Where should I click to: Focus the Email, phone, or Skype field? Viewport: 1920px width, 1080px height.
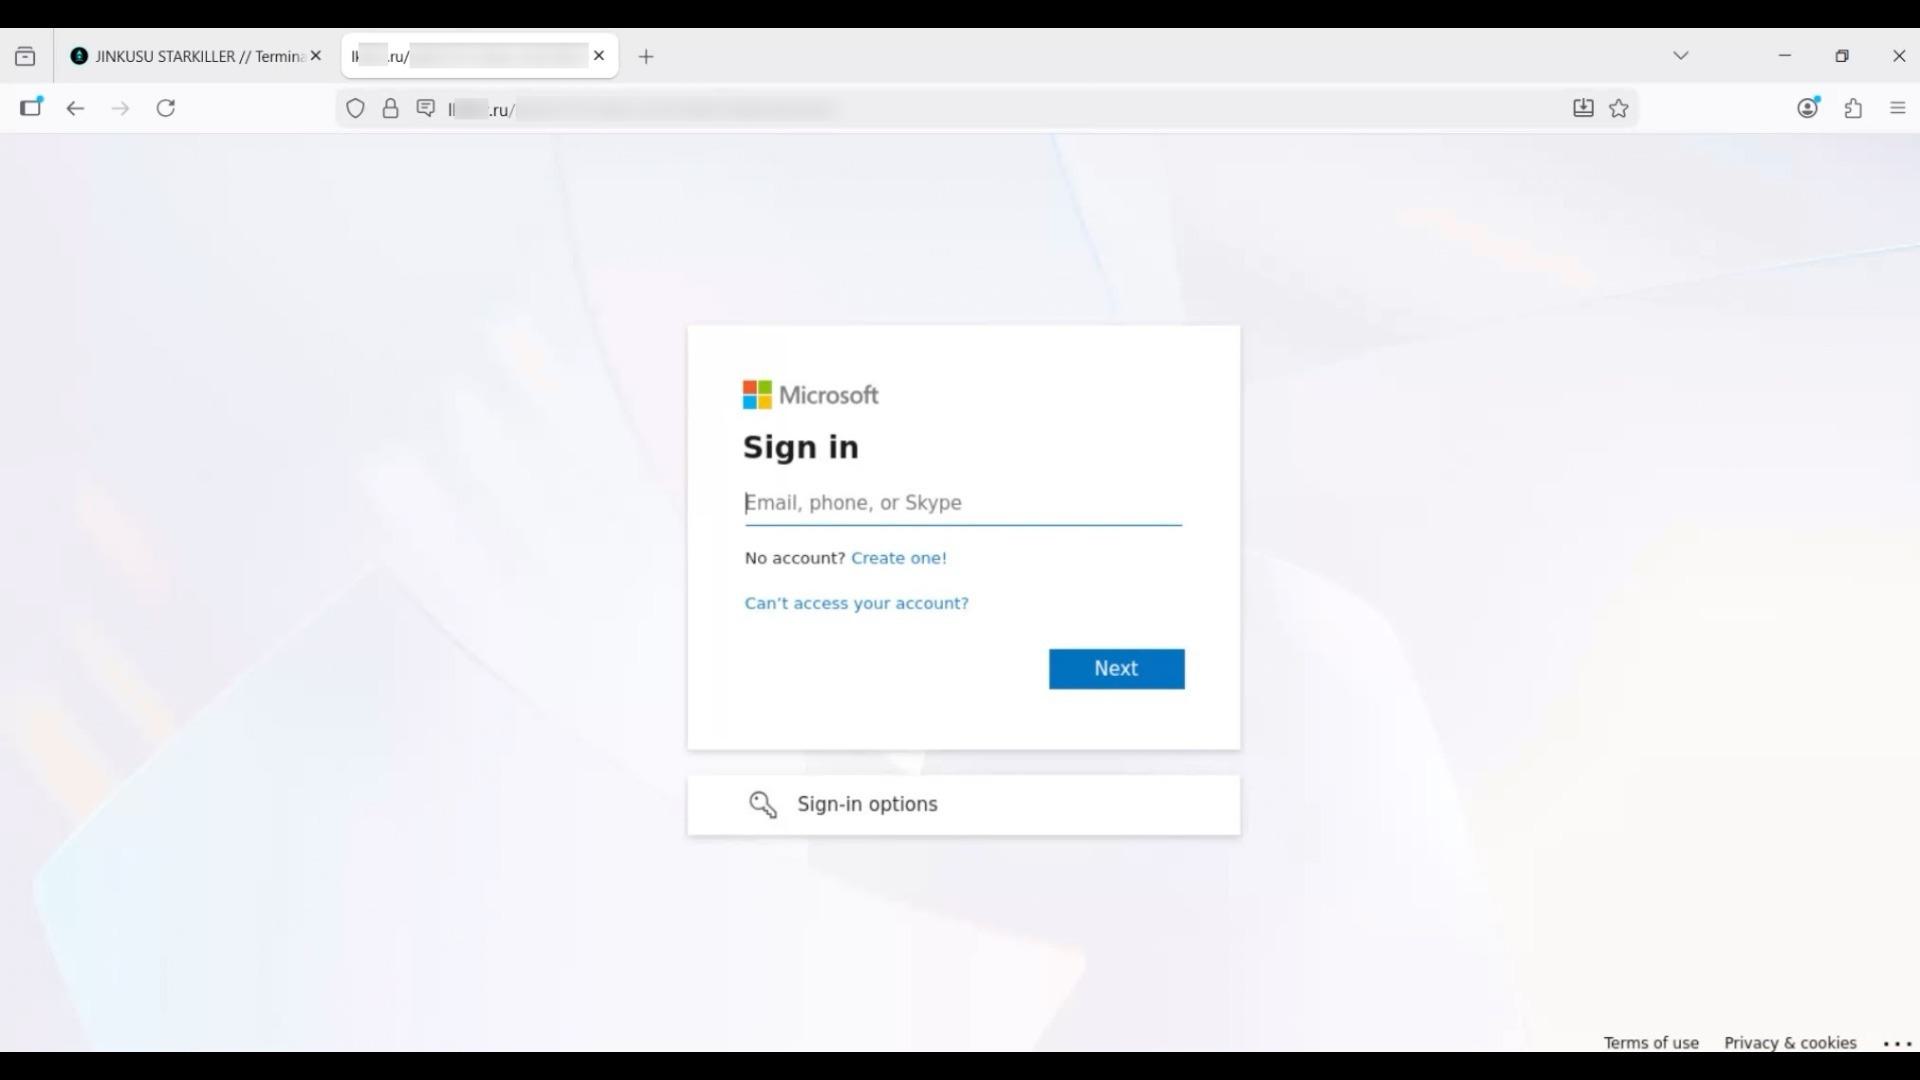coord(963,503)
